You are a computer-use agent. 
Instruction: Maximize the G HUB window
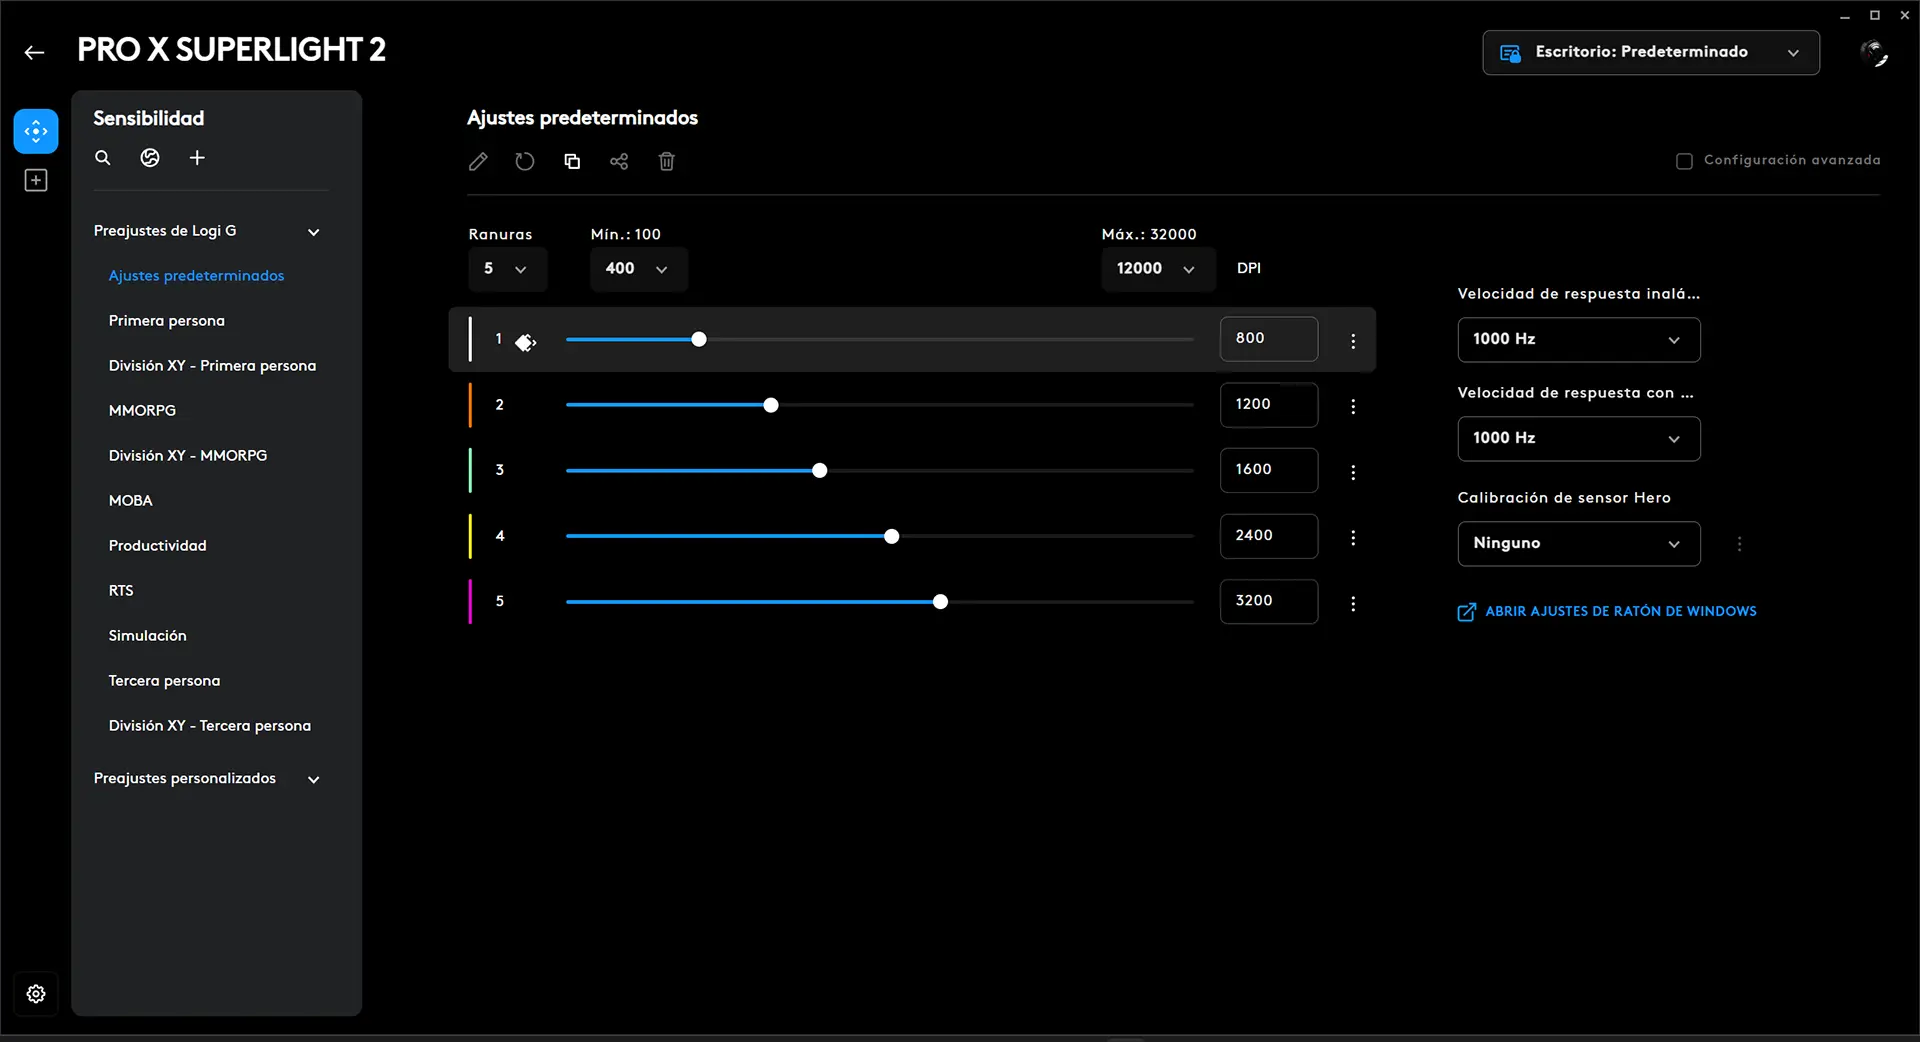click(x=1875, y=15)
